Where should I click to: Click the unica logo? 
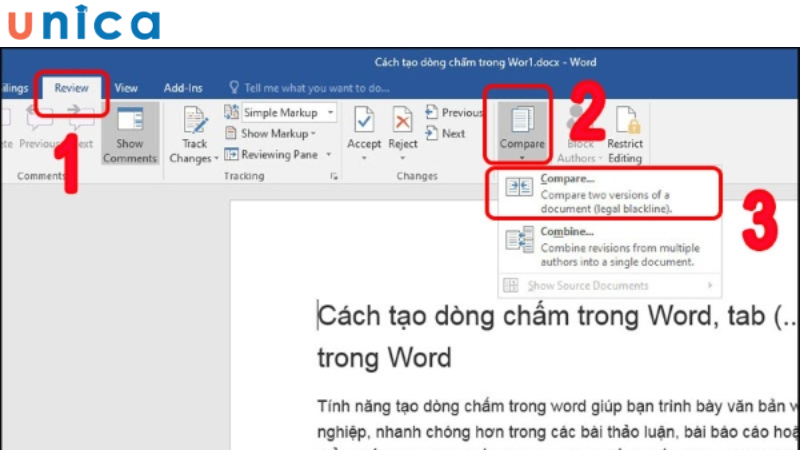click(84, 23)
